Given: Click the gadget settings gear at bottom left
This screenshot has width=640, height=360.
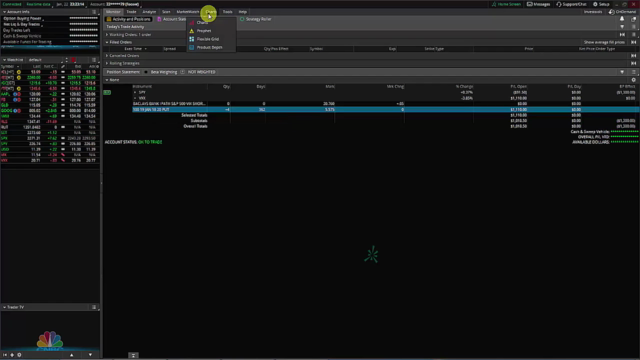Looking at the screenshot, I should click(19, 355).
